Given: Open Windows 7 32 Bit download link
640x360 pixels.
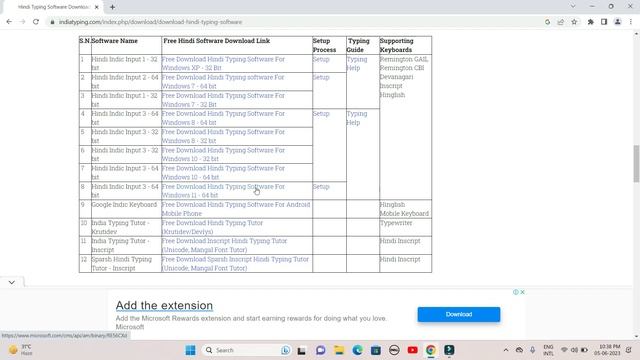Looking at the screenshot, I should pos(223,100).
